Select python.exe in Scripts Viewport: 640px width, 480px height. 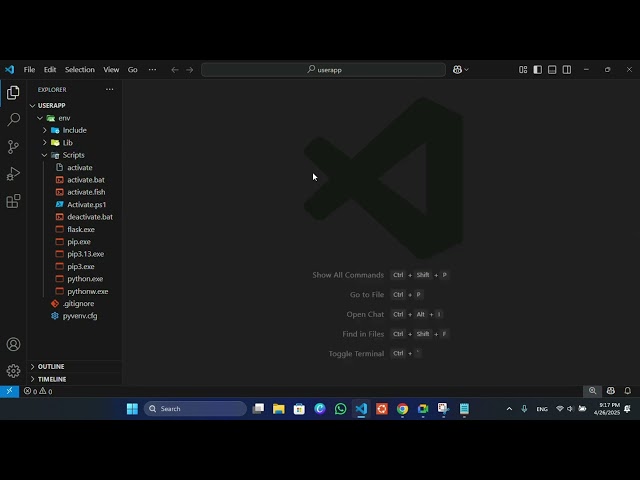[x=74, y=279]
